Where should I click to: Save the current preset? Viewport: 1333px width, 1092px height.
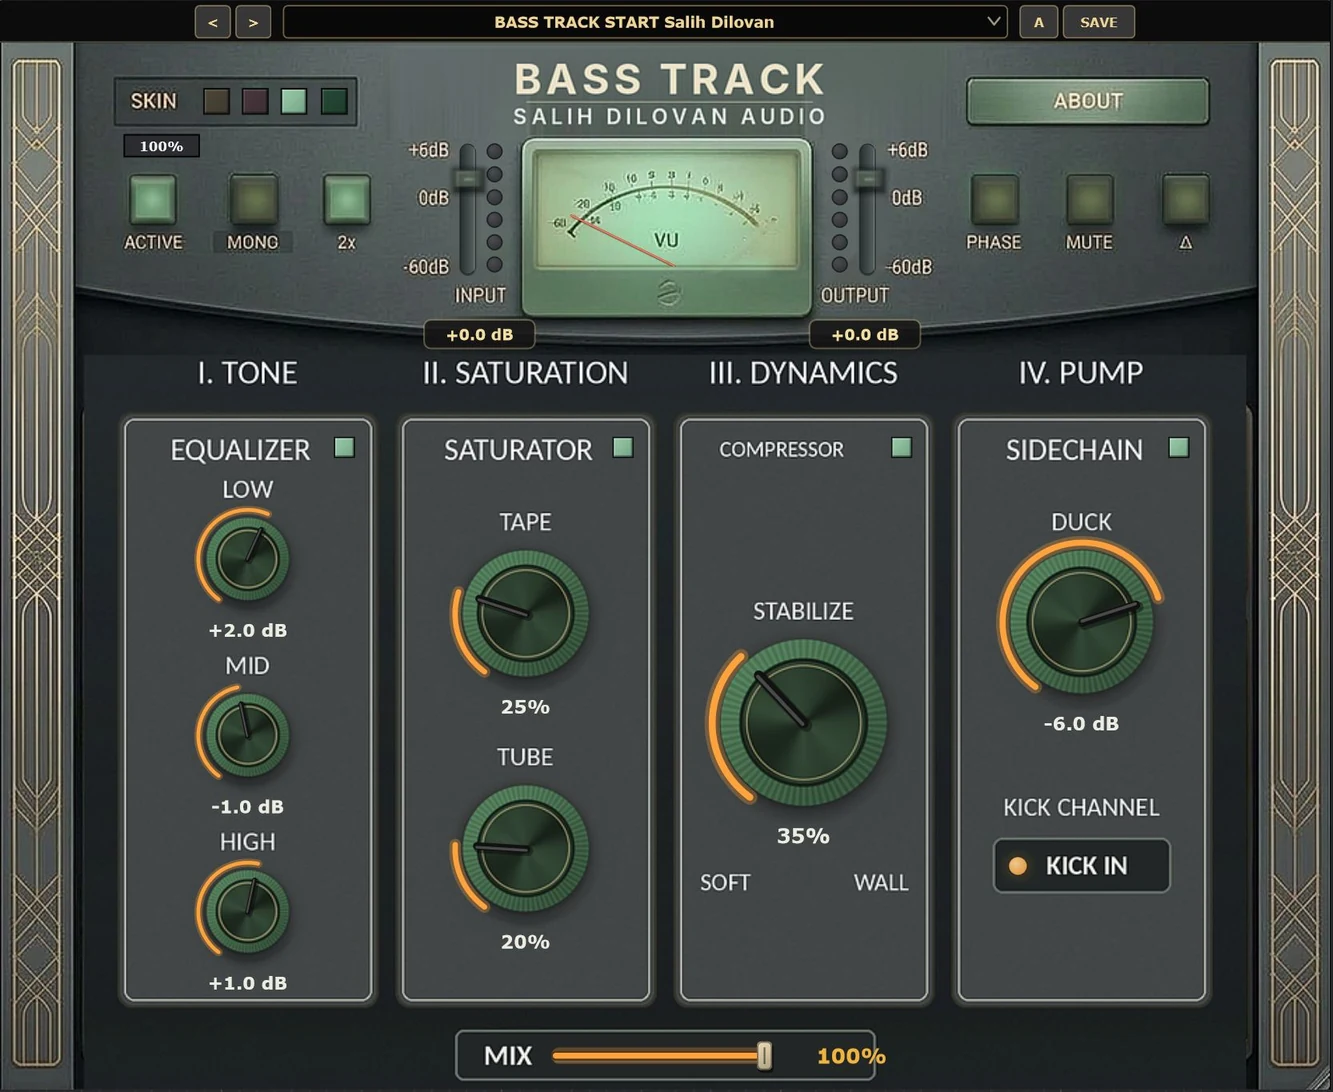pos(1098,22)
